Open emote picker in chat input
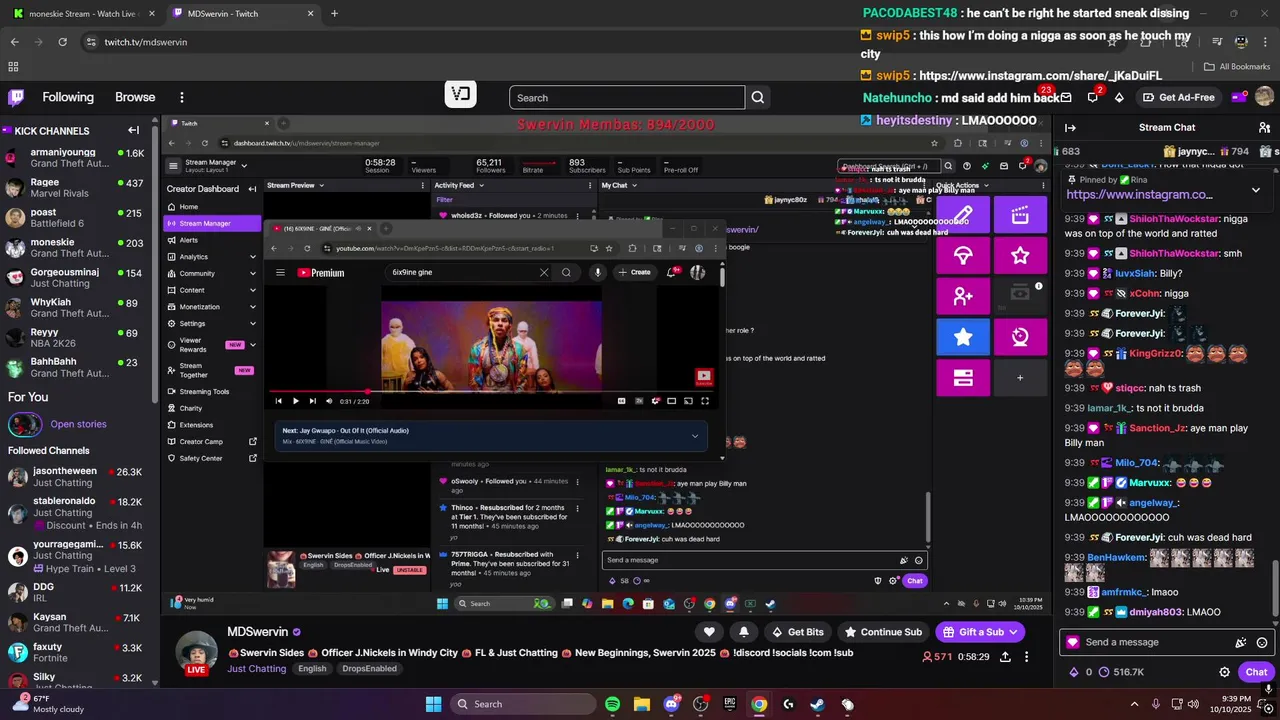Viewport: 1280px width, 720px height. pos(1262,642)
